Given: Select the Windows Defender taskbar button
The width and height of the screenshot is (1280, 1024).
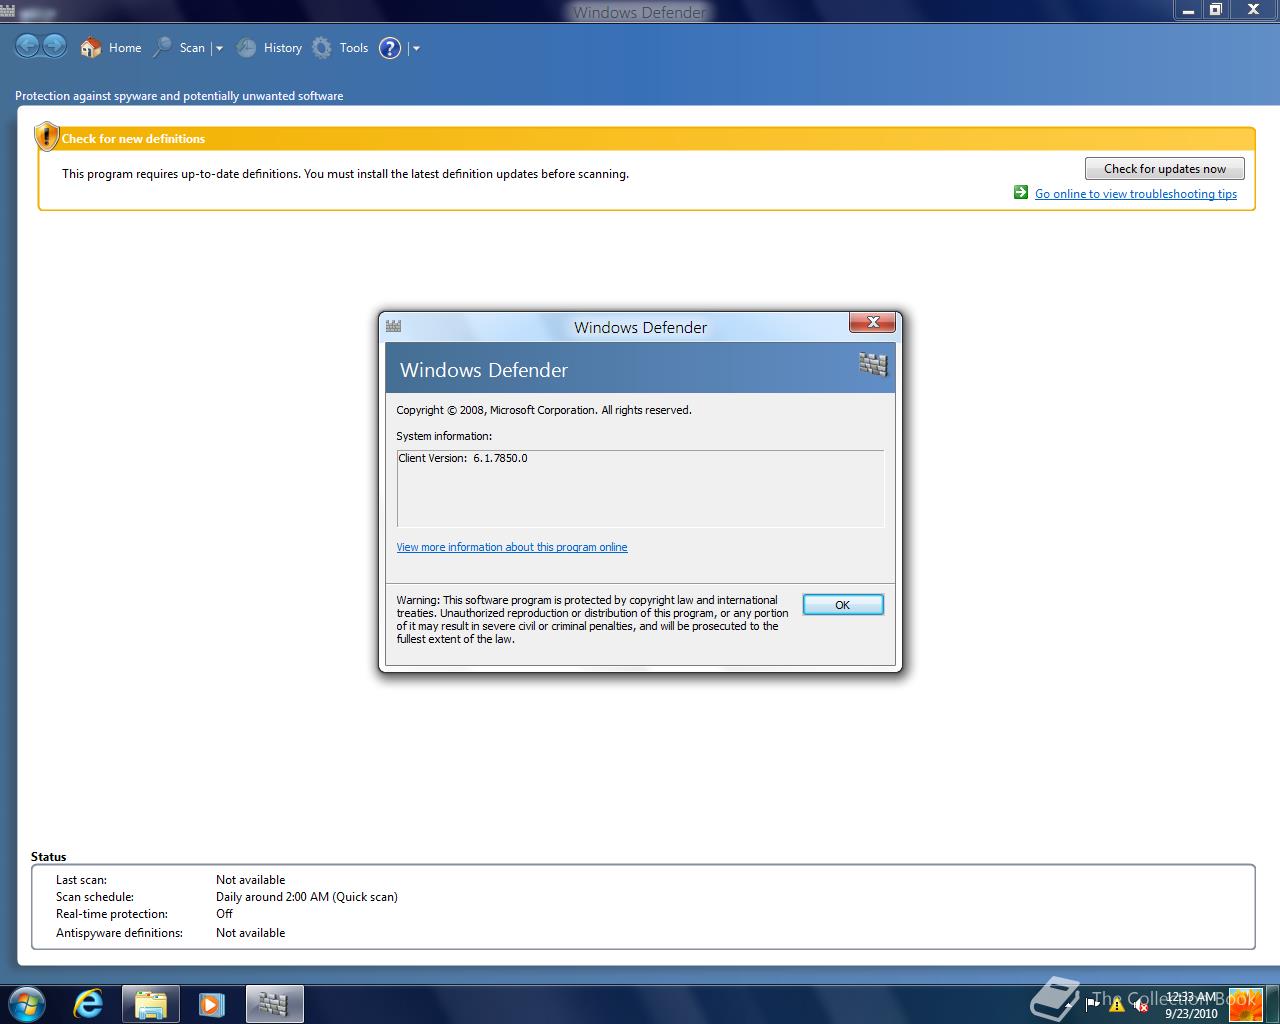Looking at the screenshot, I should point(273,1004).
